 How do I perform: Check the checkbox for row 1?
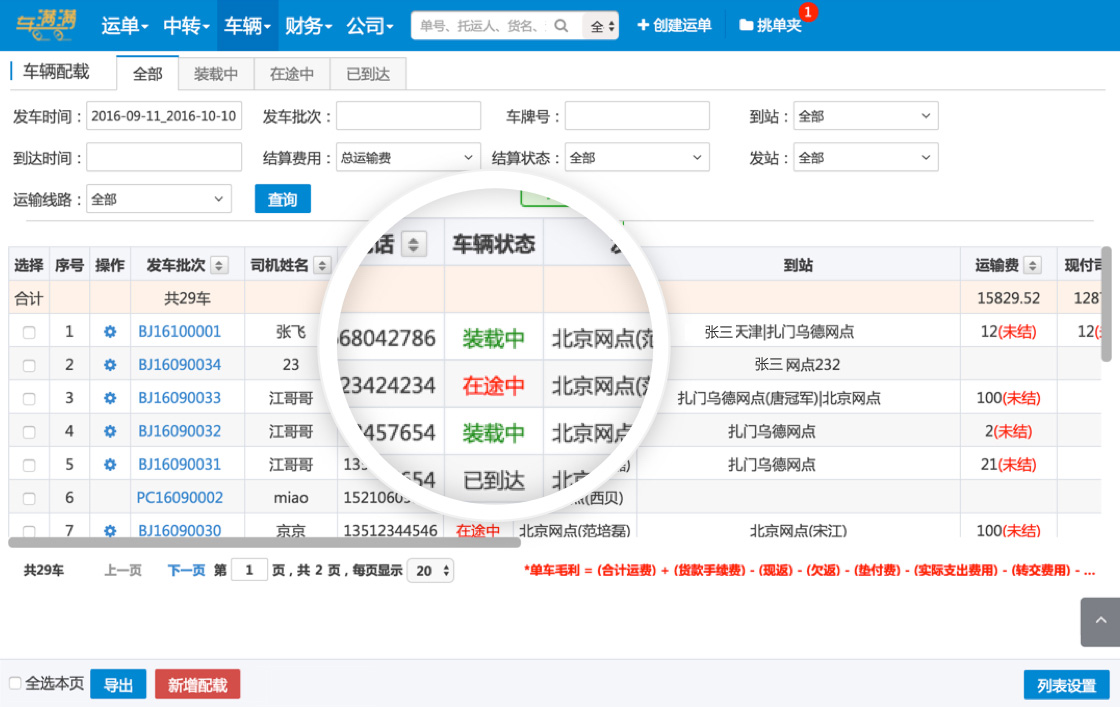(x=29, y=332)
